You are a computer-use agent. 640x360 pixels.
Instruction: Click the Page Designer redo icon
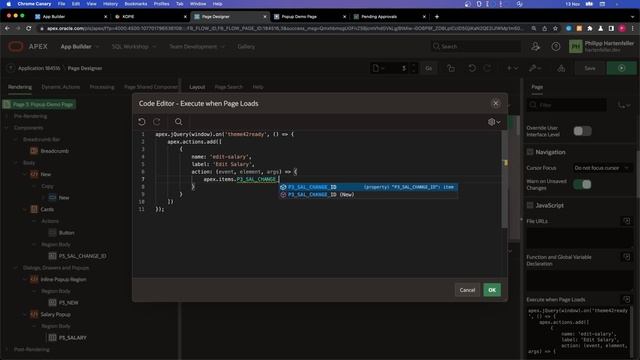(487, 68)
